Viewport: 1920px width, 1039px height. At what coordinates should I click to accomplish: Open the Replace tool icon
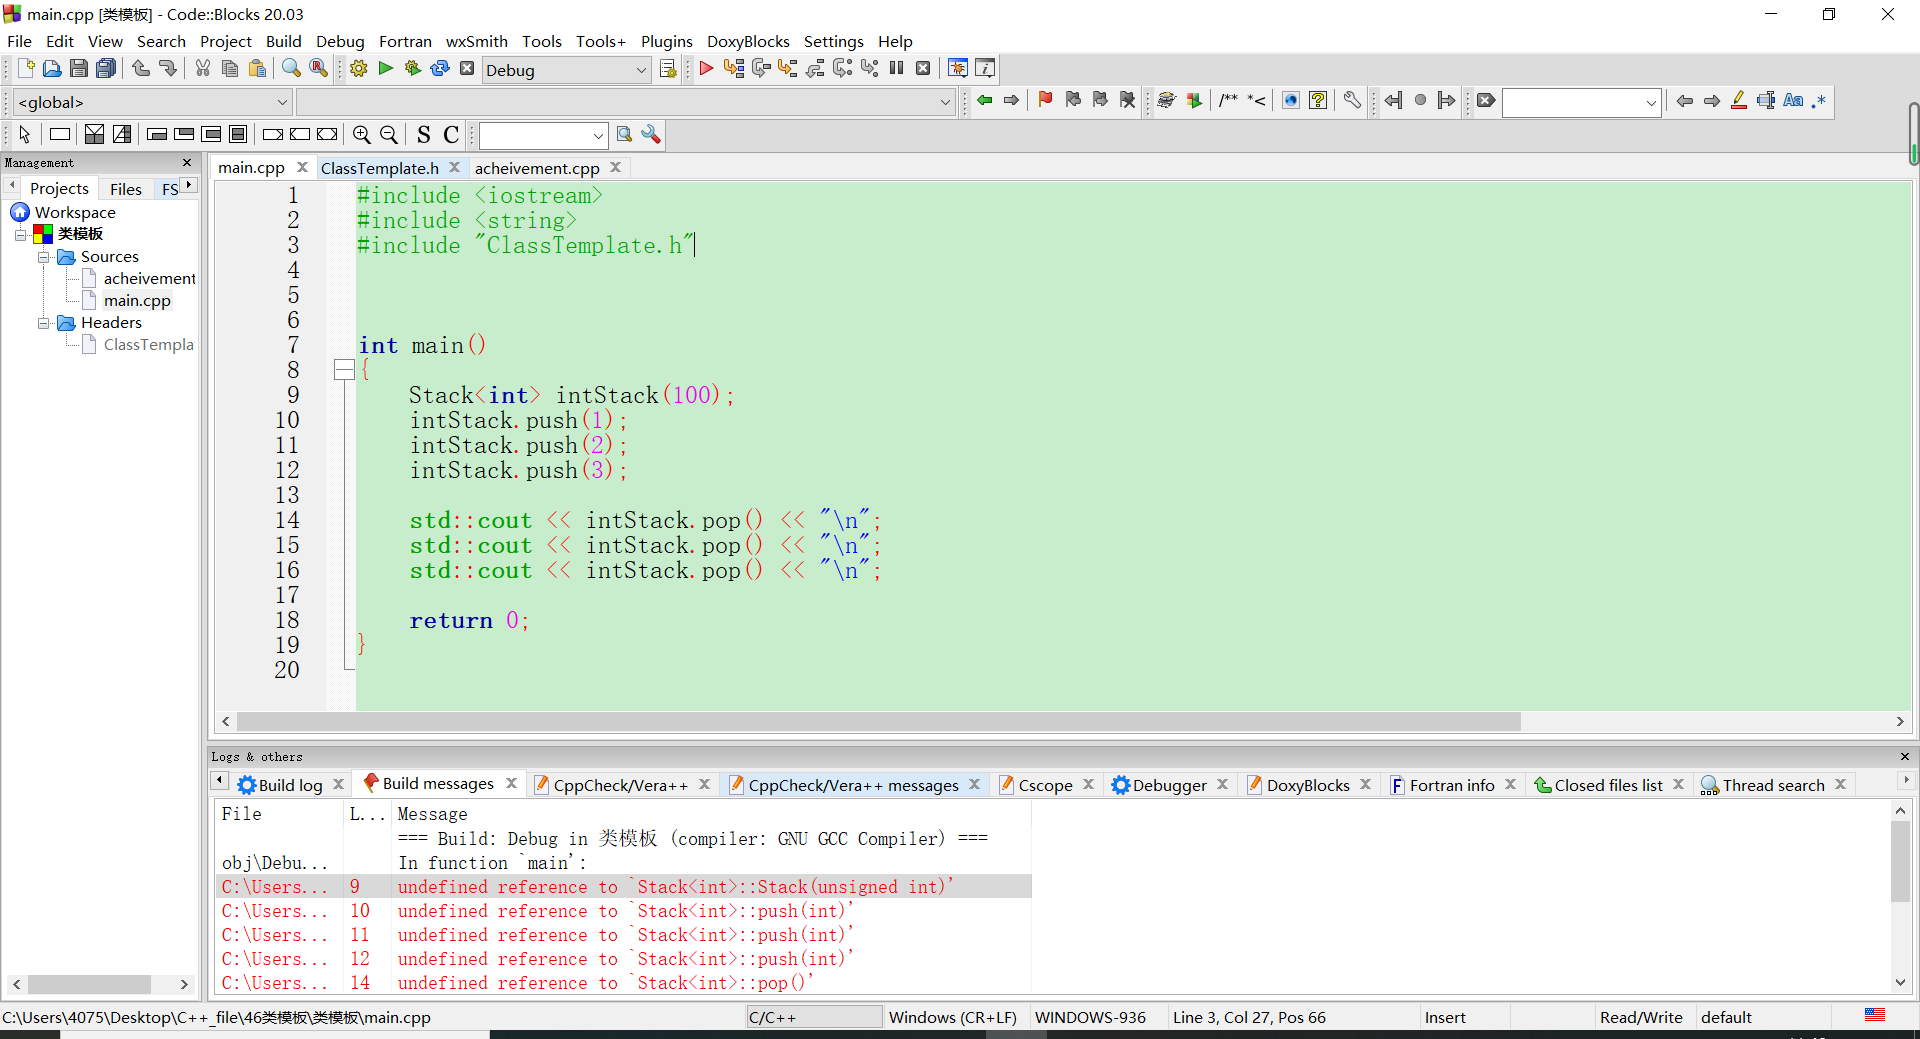[x=318, y=69]
